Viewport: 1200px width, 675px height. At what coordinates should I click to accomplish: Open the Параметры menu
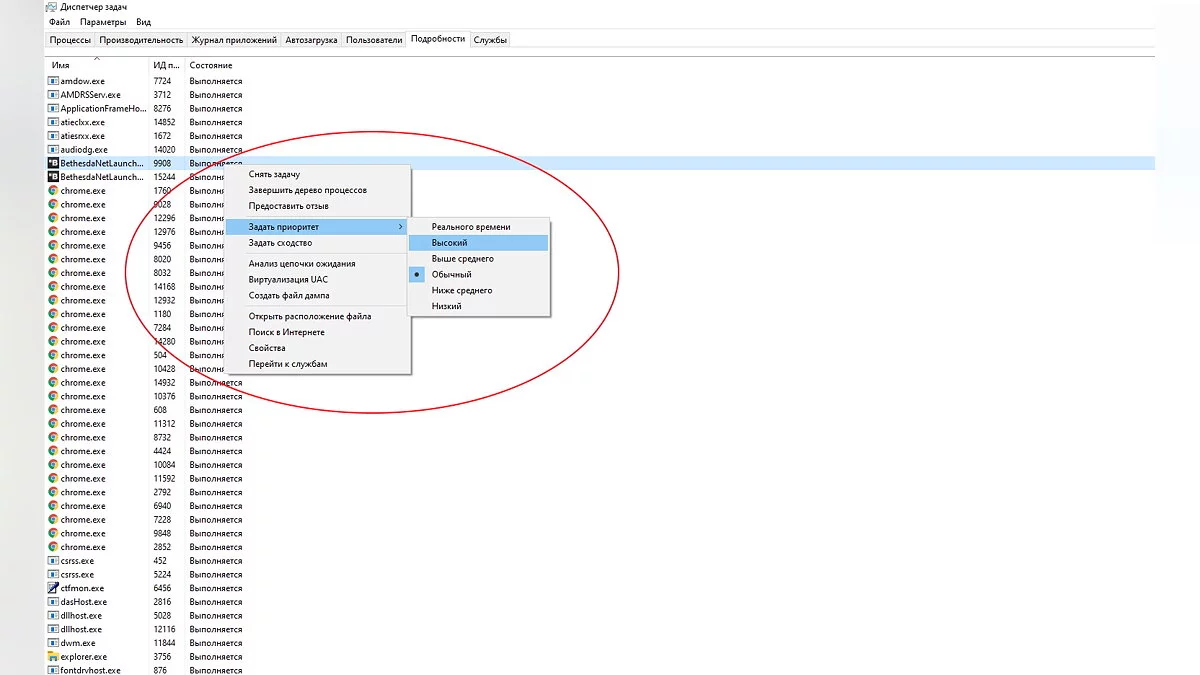[103, 22]
